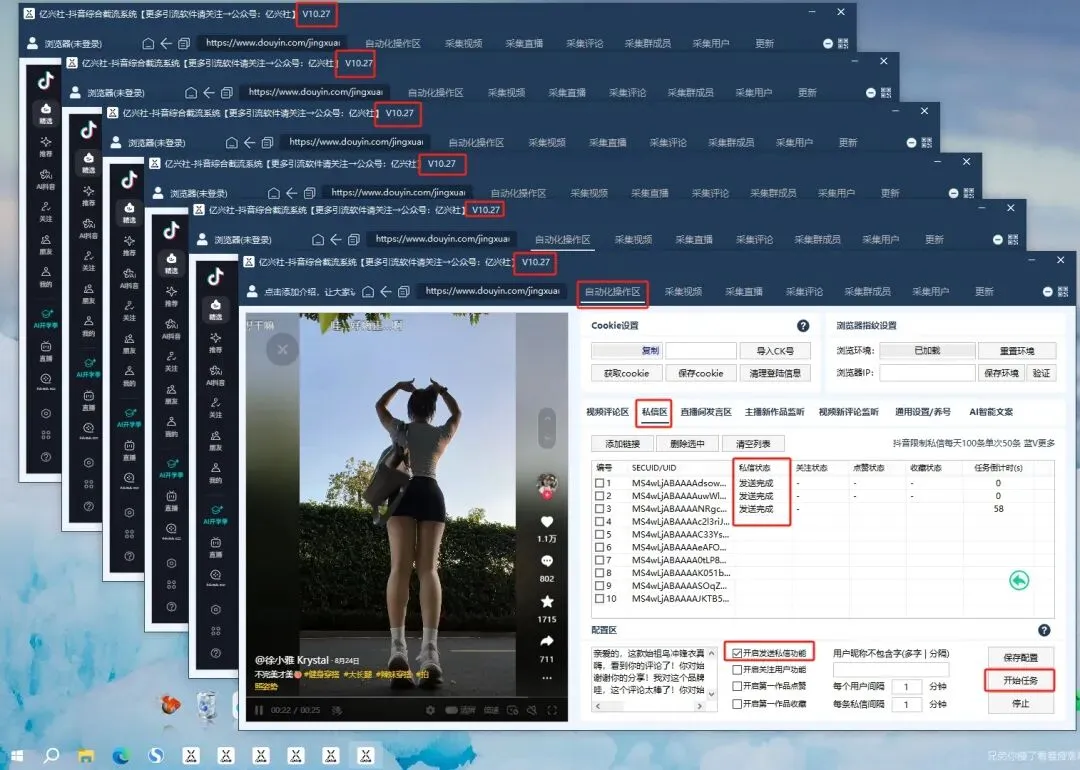
Task: Click the 获取cookie button
Action: pyautogui.click(x=625, y=372)
